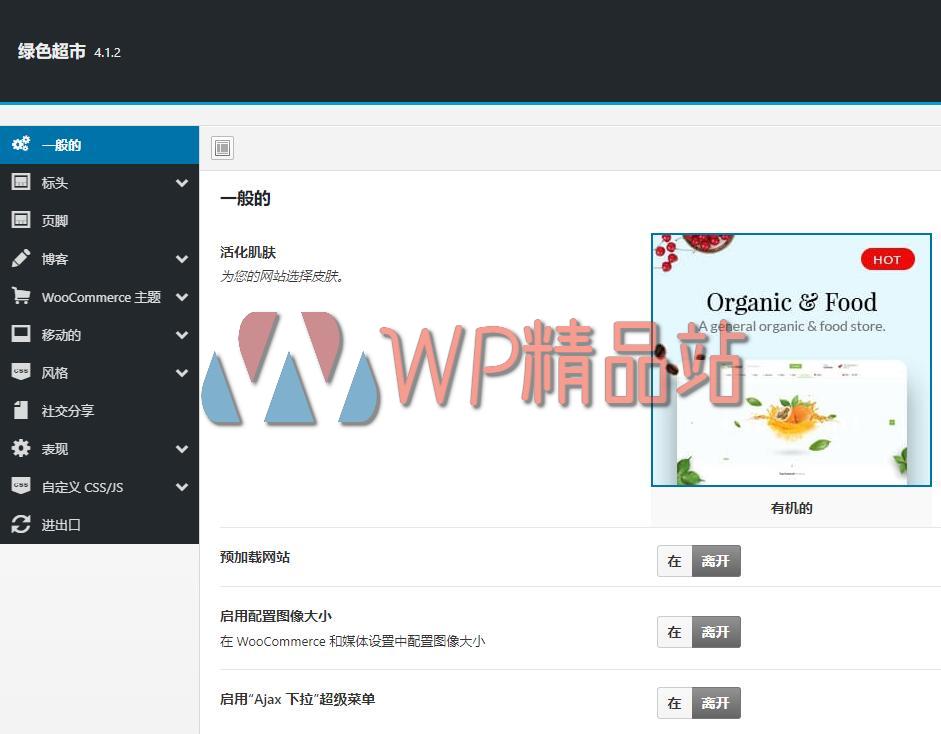This screenshot has height=734, width=941.
Task: Expand the 表现 section chevron
Action: 182,448
